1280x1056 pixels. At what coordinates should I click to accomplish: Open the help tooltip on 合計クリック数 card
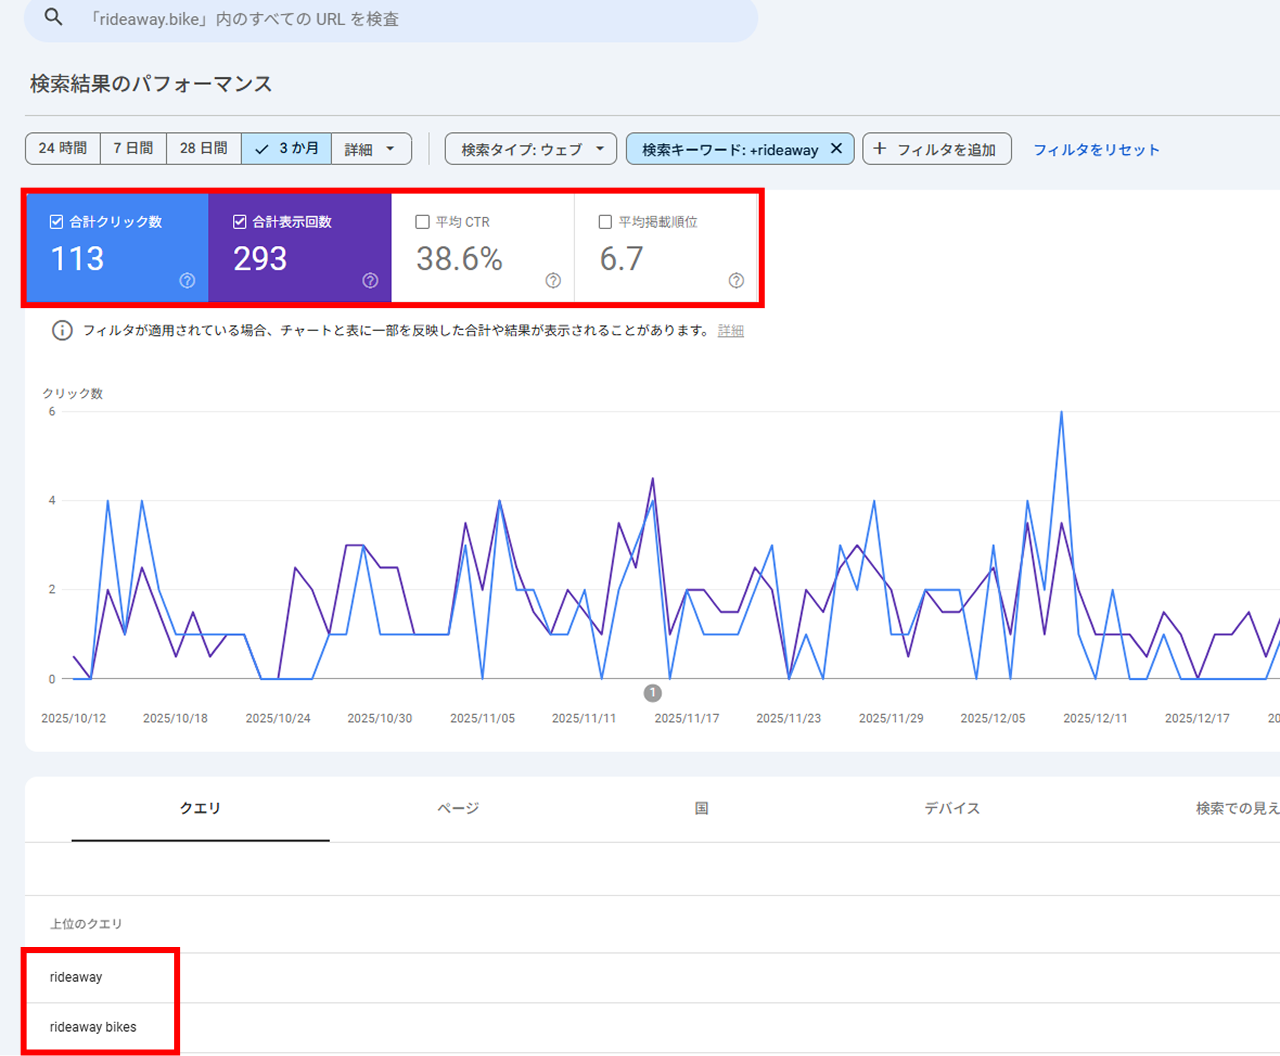tap(186, 281)
